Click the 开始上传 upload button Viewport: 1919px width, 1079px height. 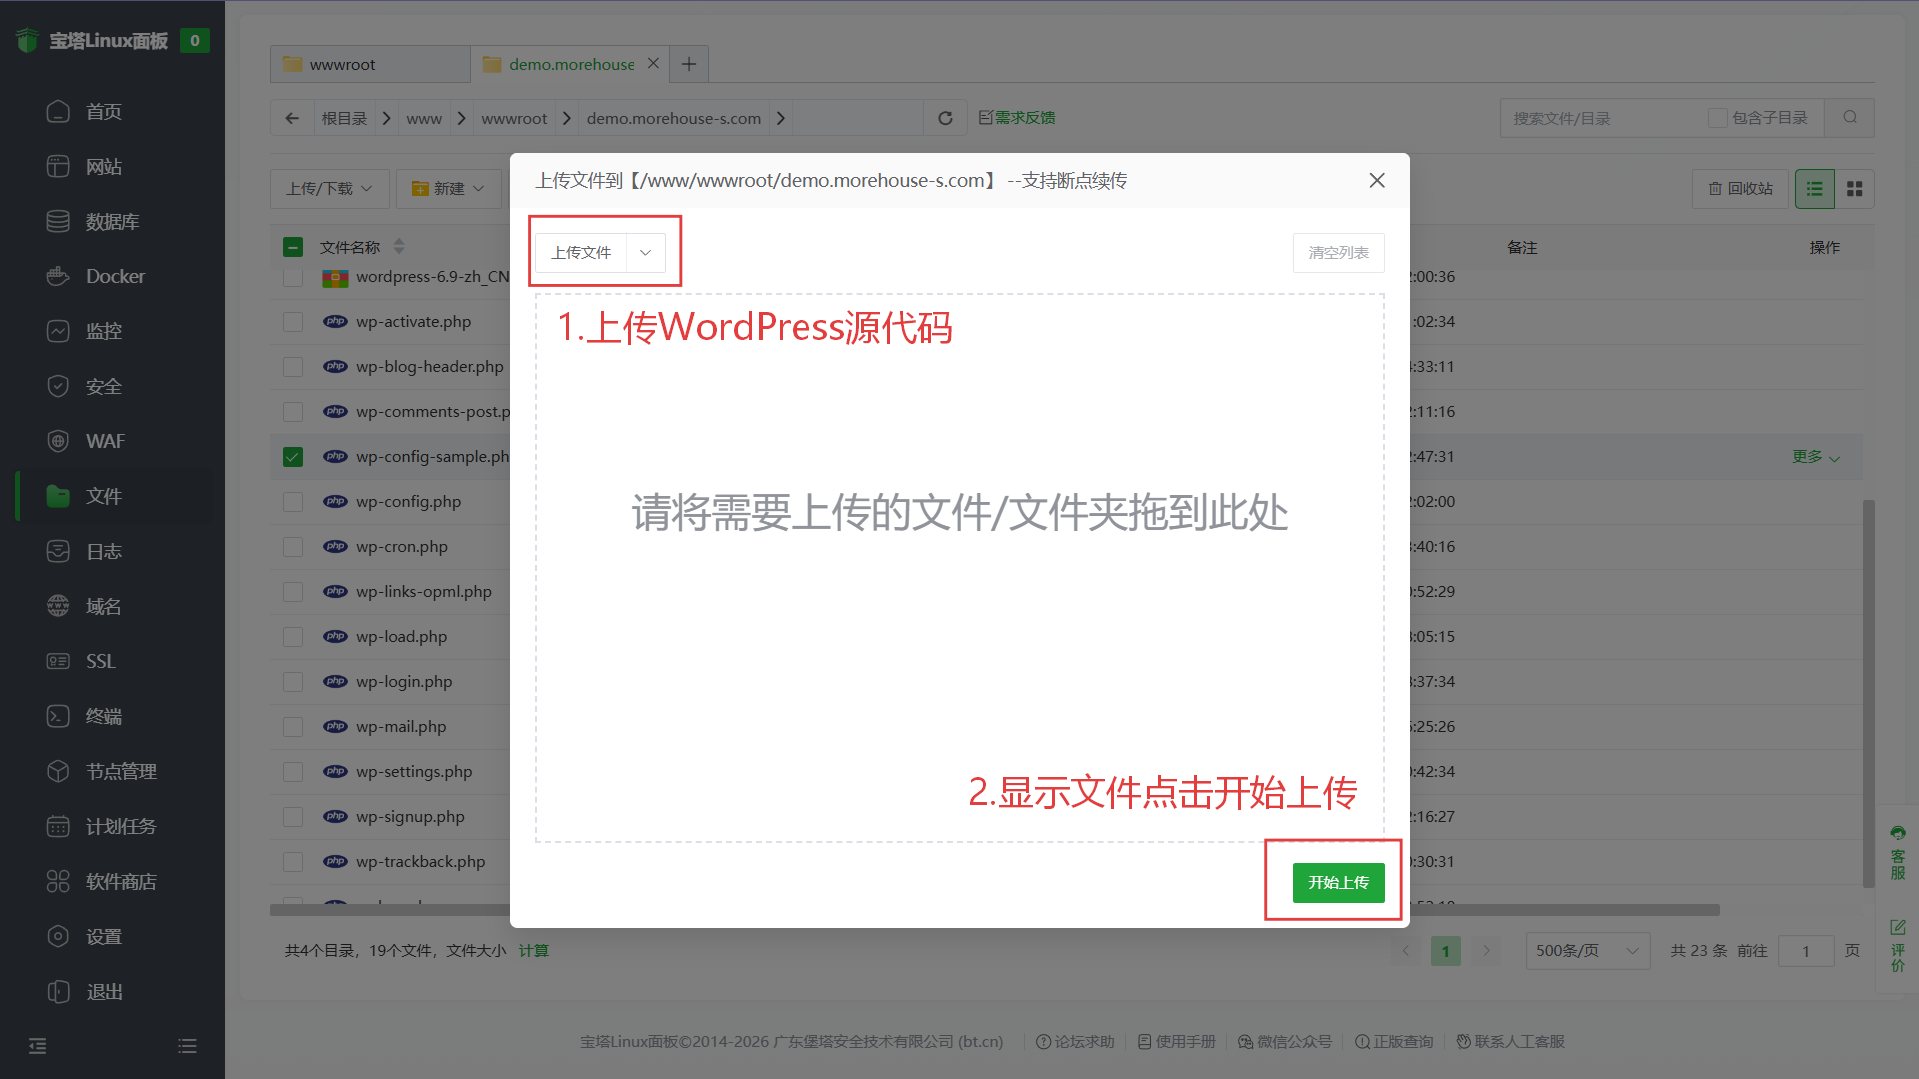pyautogui.click(x=1337, y=882)
